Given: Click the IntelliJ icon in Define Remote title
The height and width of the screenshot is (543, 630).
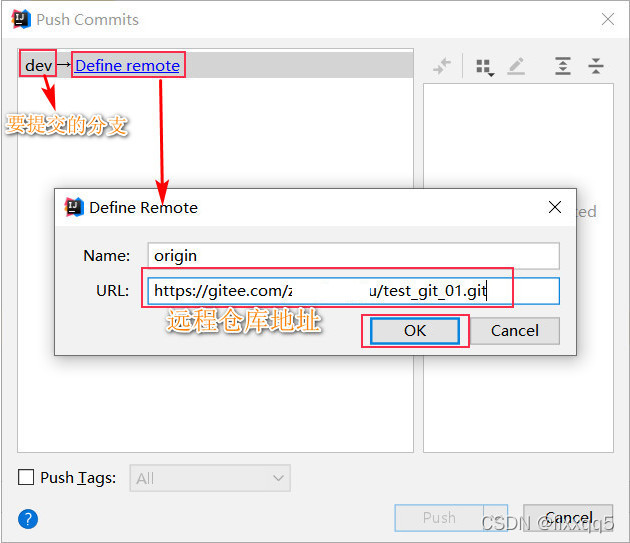Looking at the screenshot, I should [x=74, y=207].
